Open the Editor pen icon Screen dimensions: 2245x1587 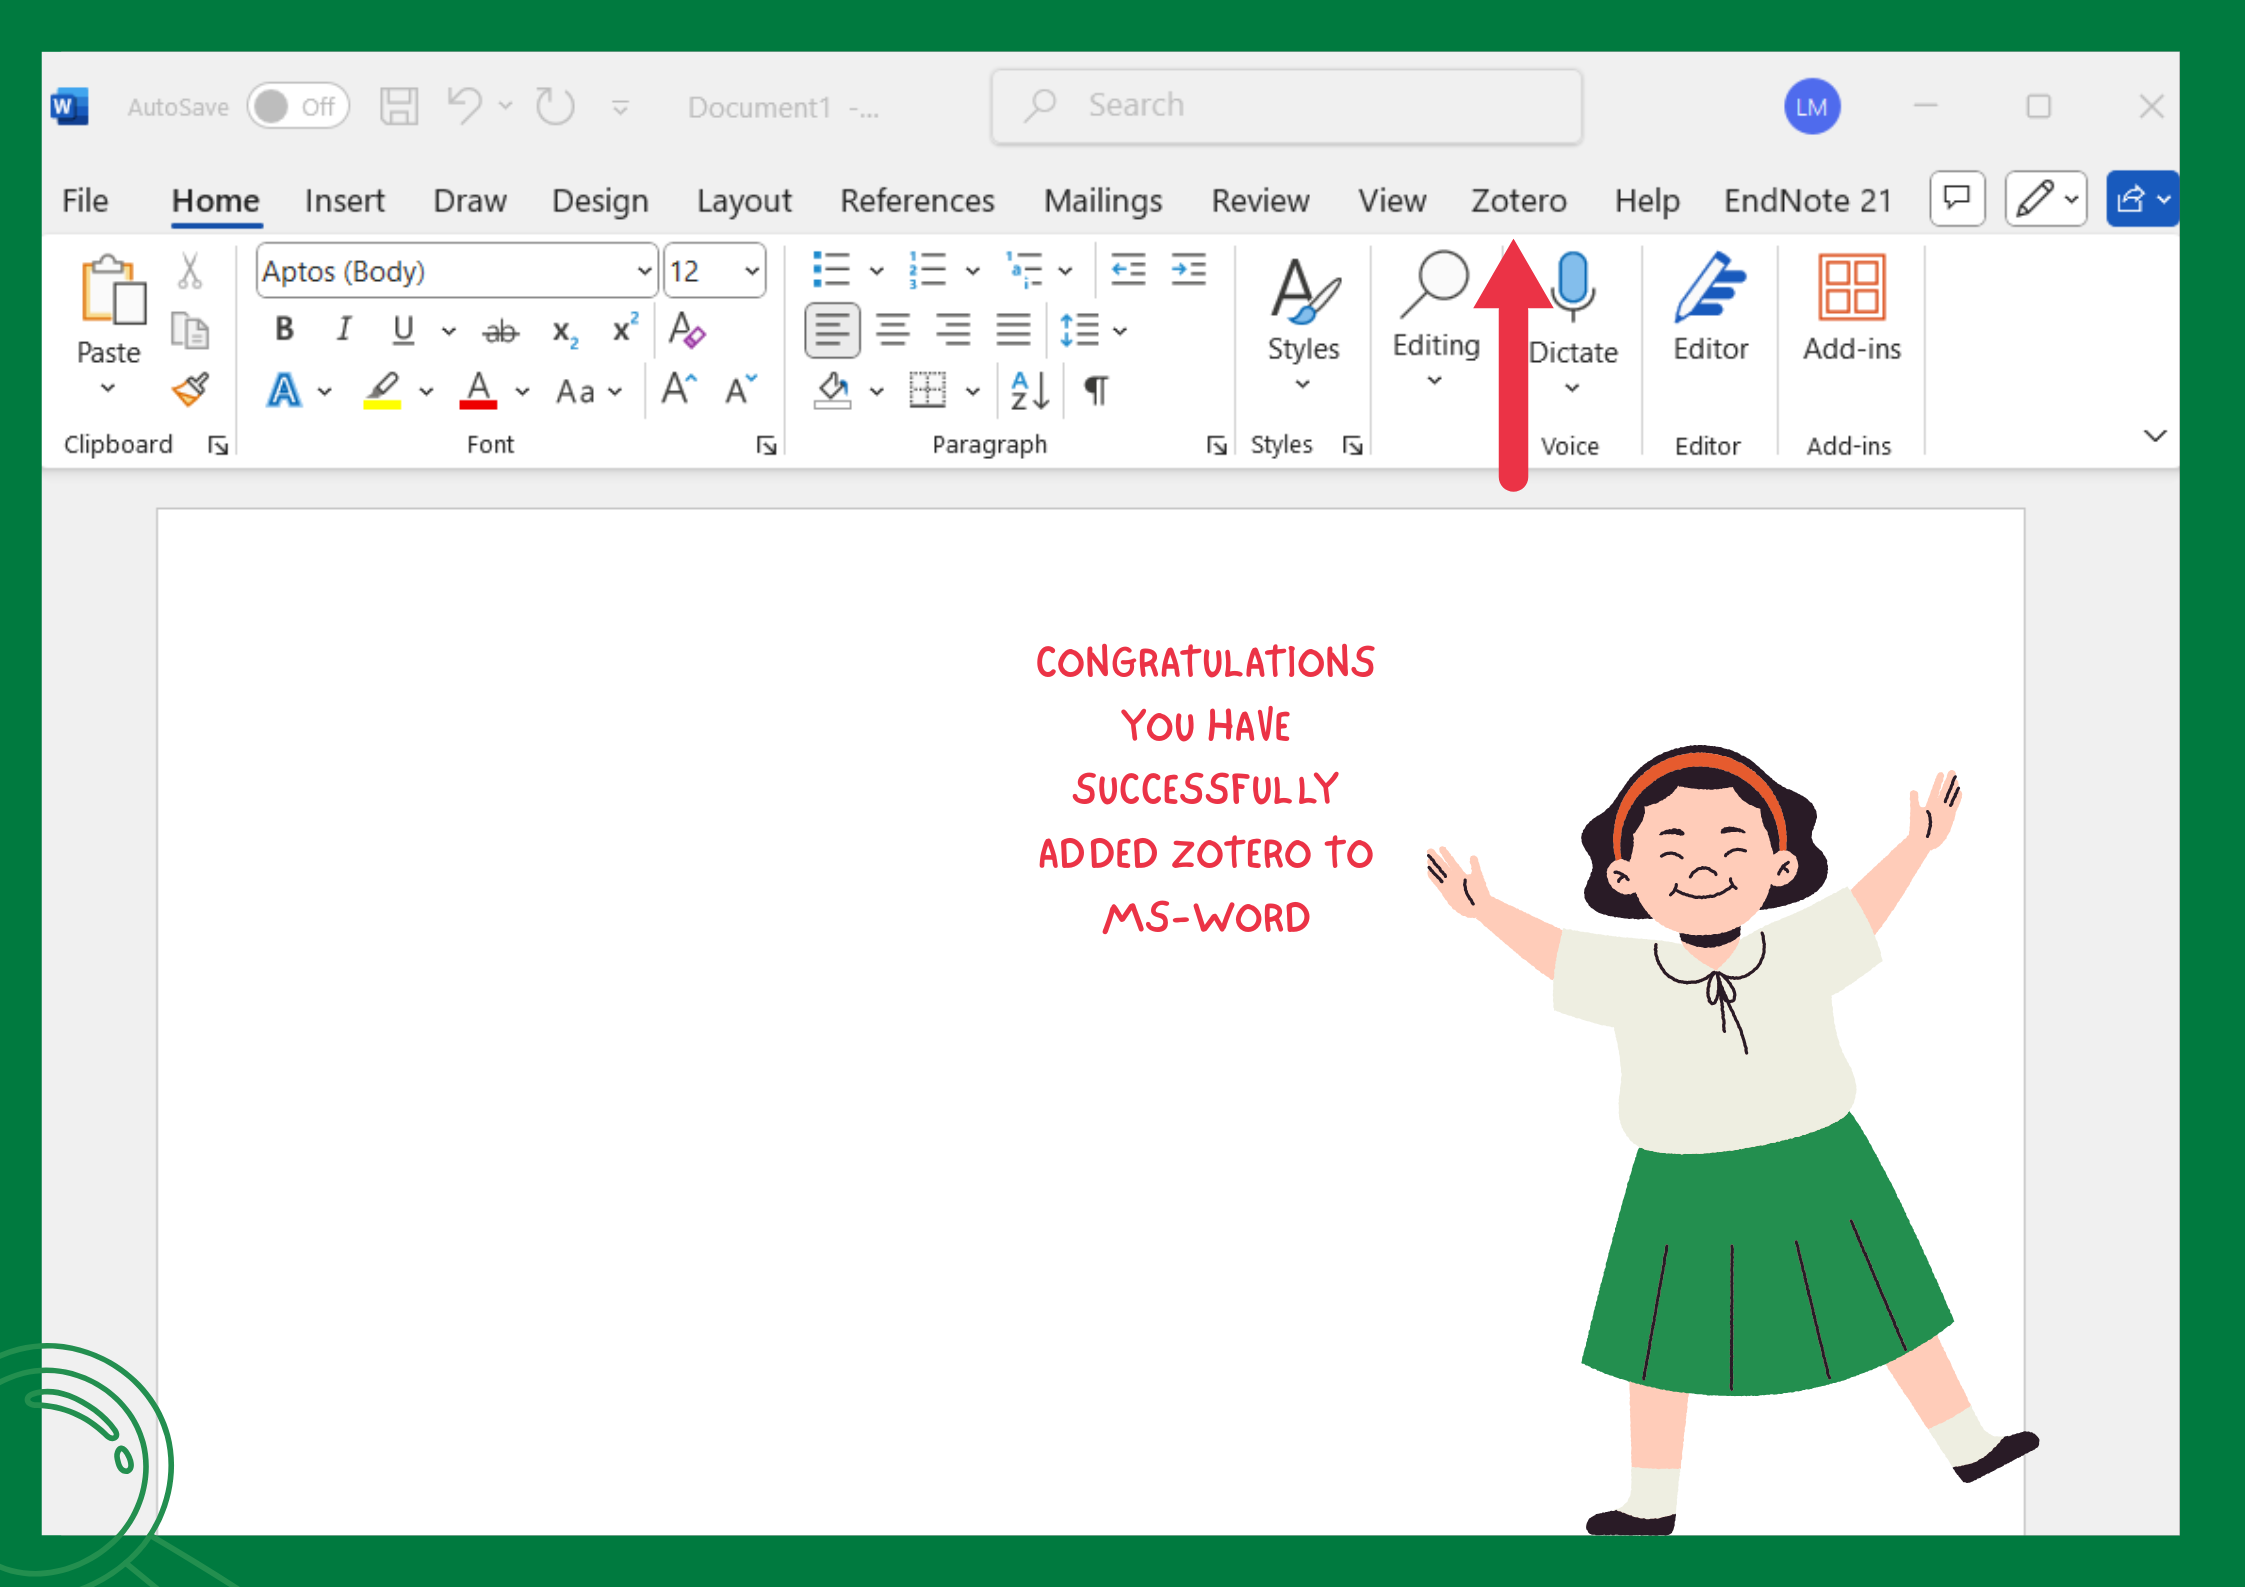pos(1710,287)
